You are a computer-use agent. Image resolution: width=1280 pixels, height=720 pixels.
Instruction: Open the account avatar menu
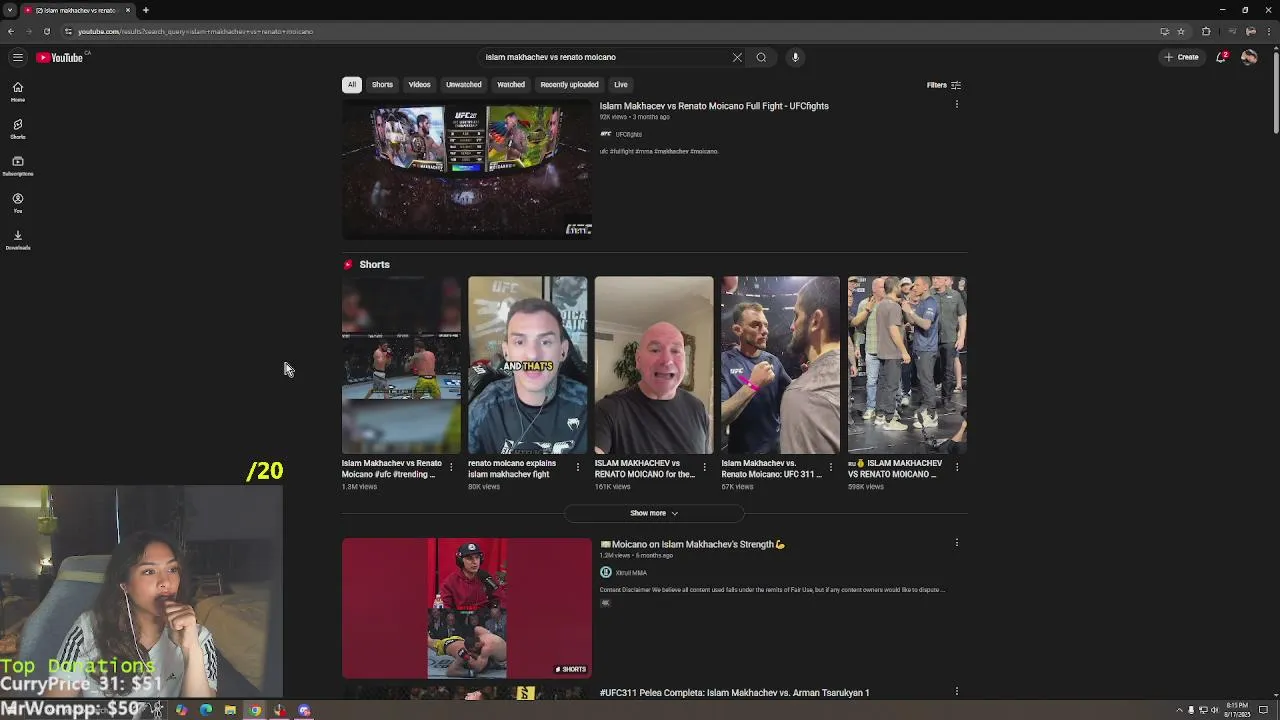1249,57
